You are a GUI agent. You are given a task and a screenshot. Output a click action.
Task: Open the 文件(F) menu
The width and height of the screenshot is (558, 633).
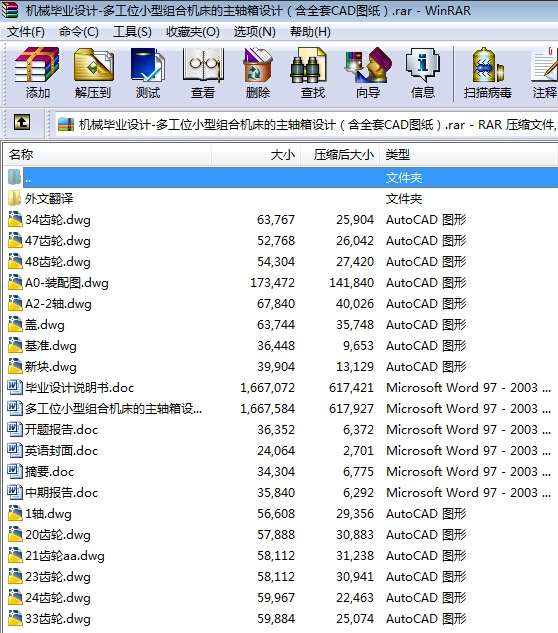(x=26, y=31)
